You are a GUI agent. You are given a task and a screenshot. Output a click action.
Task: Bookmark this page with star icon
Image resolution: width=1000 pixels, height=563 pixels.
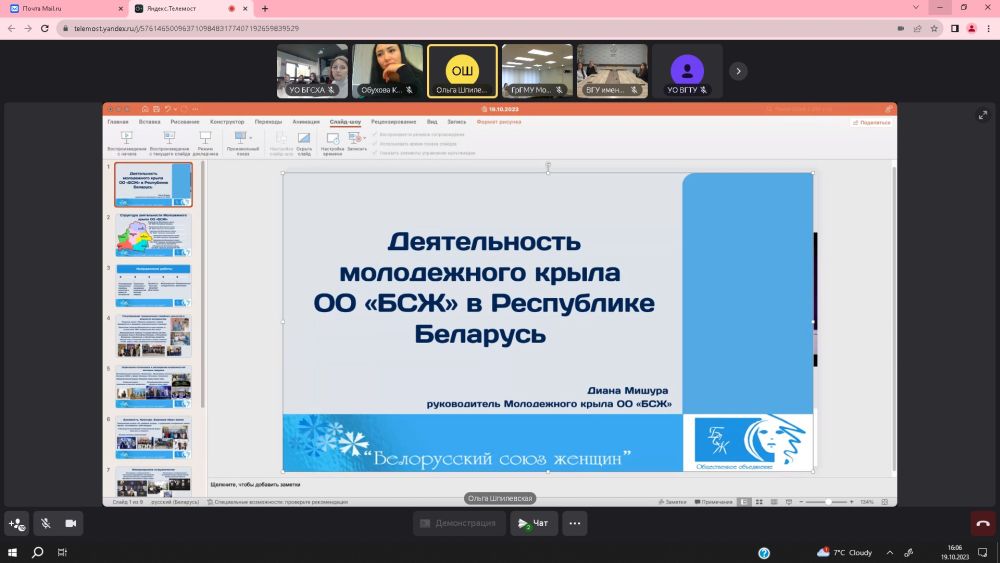click(934, 28)
